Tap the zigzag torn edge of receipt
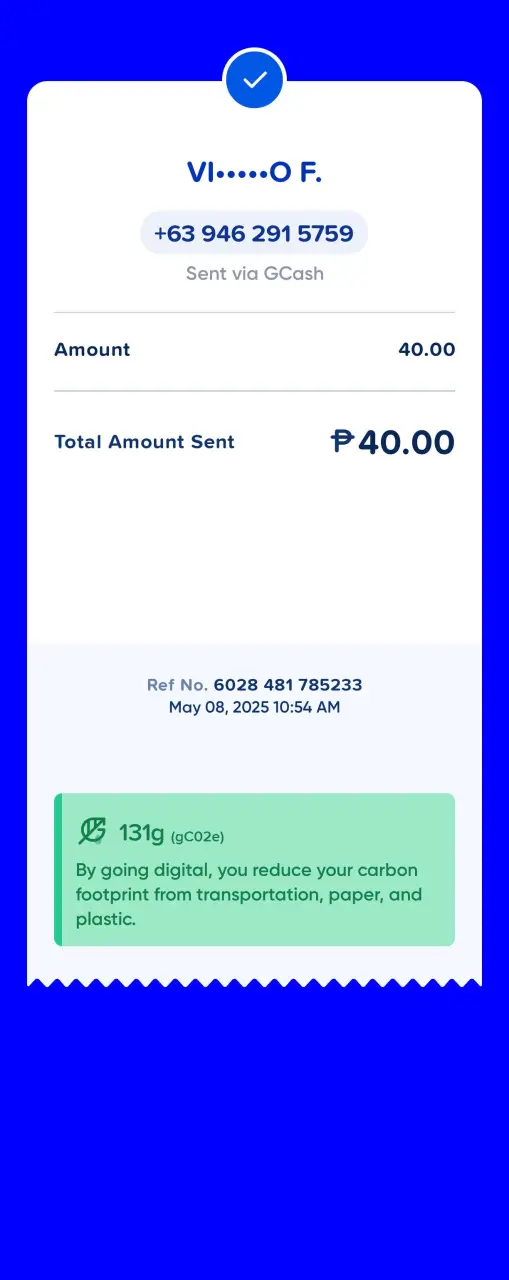Viewport: 509px width, 1280px height. coord(254,982)
